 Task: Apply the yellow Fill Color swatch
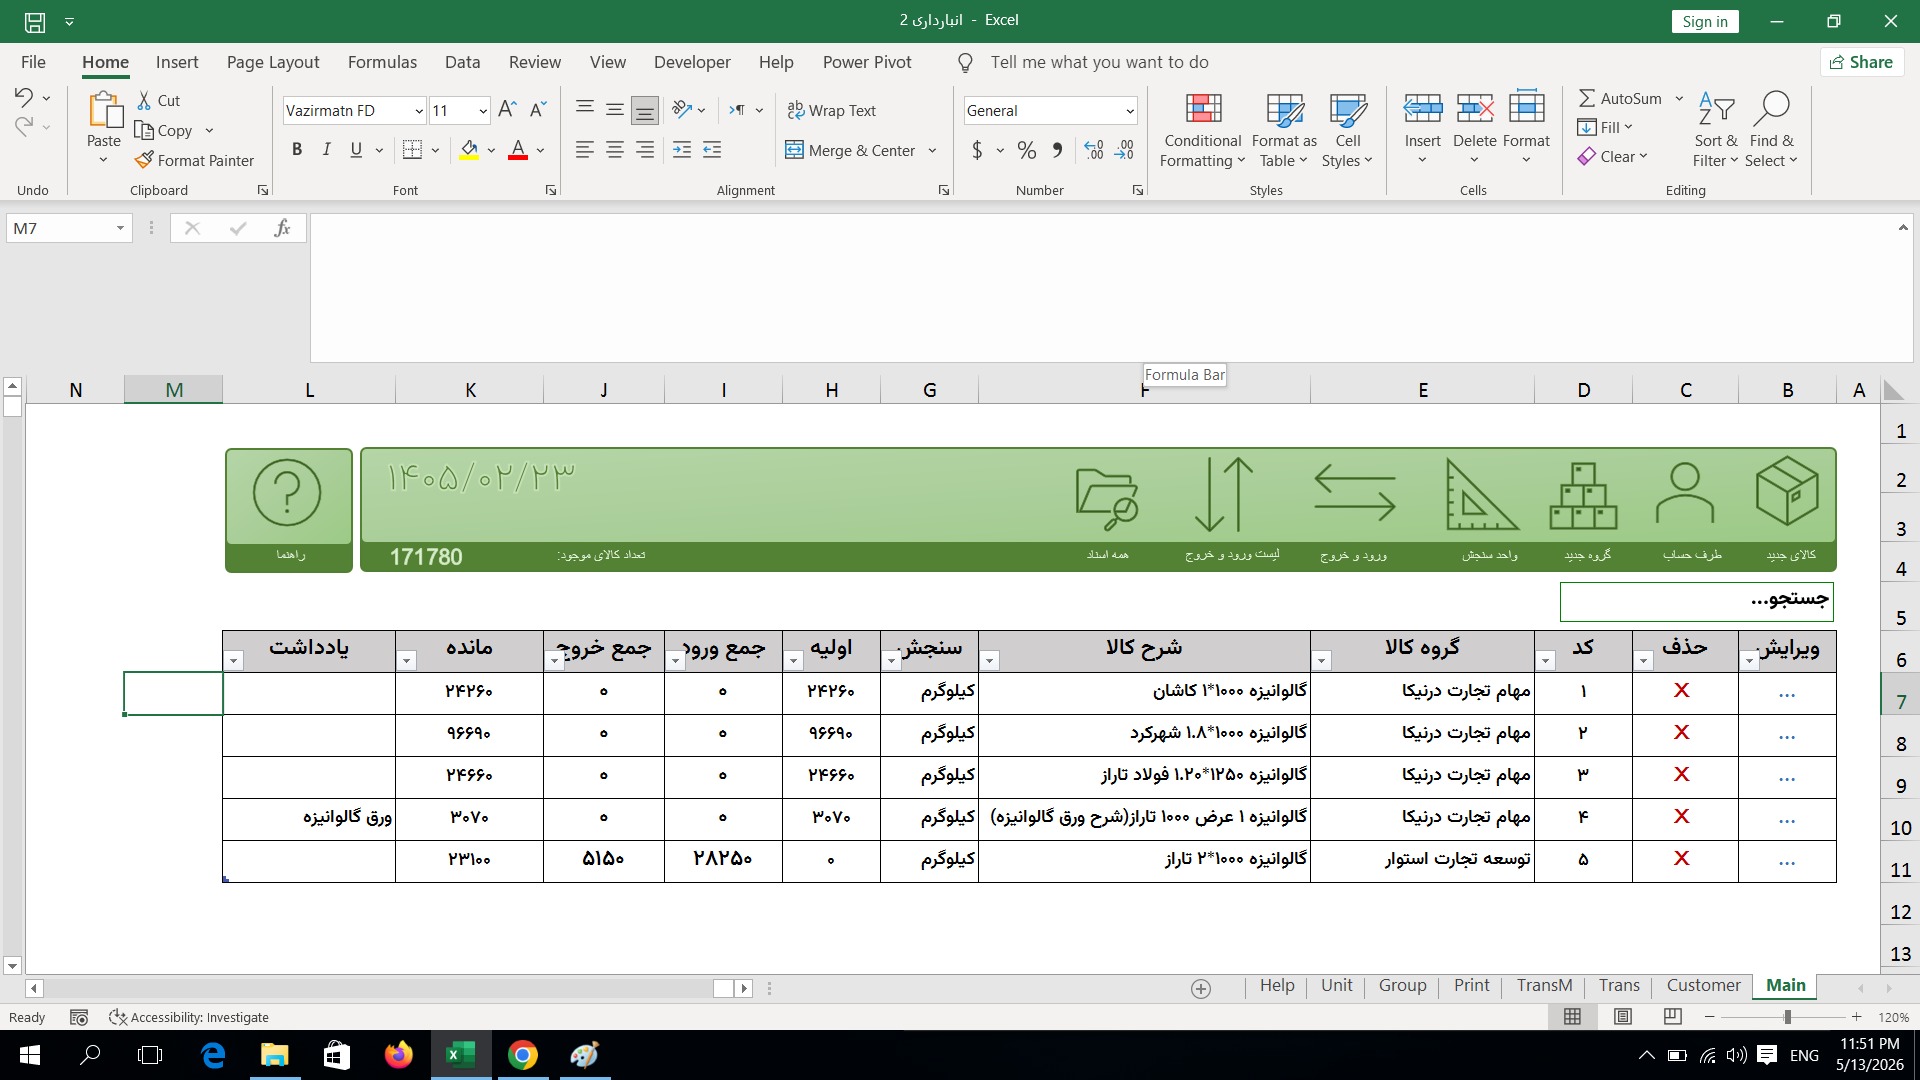469,150
